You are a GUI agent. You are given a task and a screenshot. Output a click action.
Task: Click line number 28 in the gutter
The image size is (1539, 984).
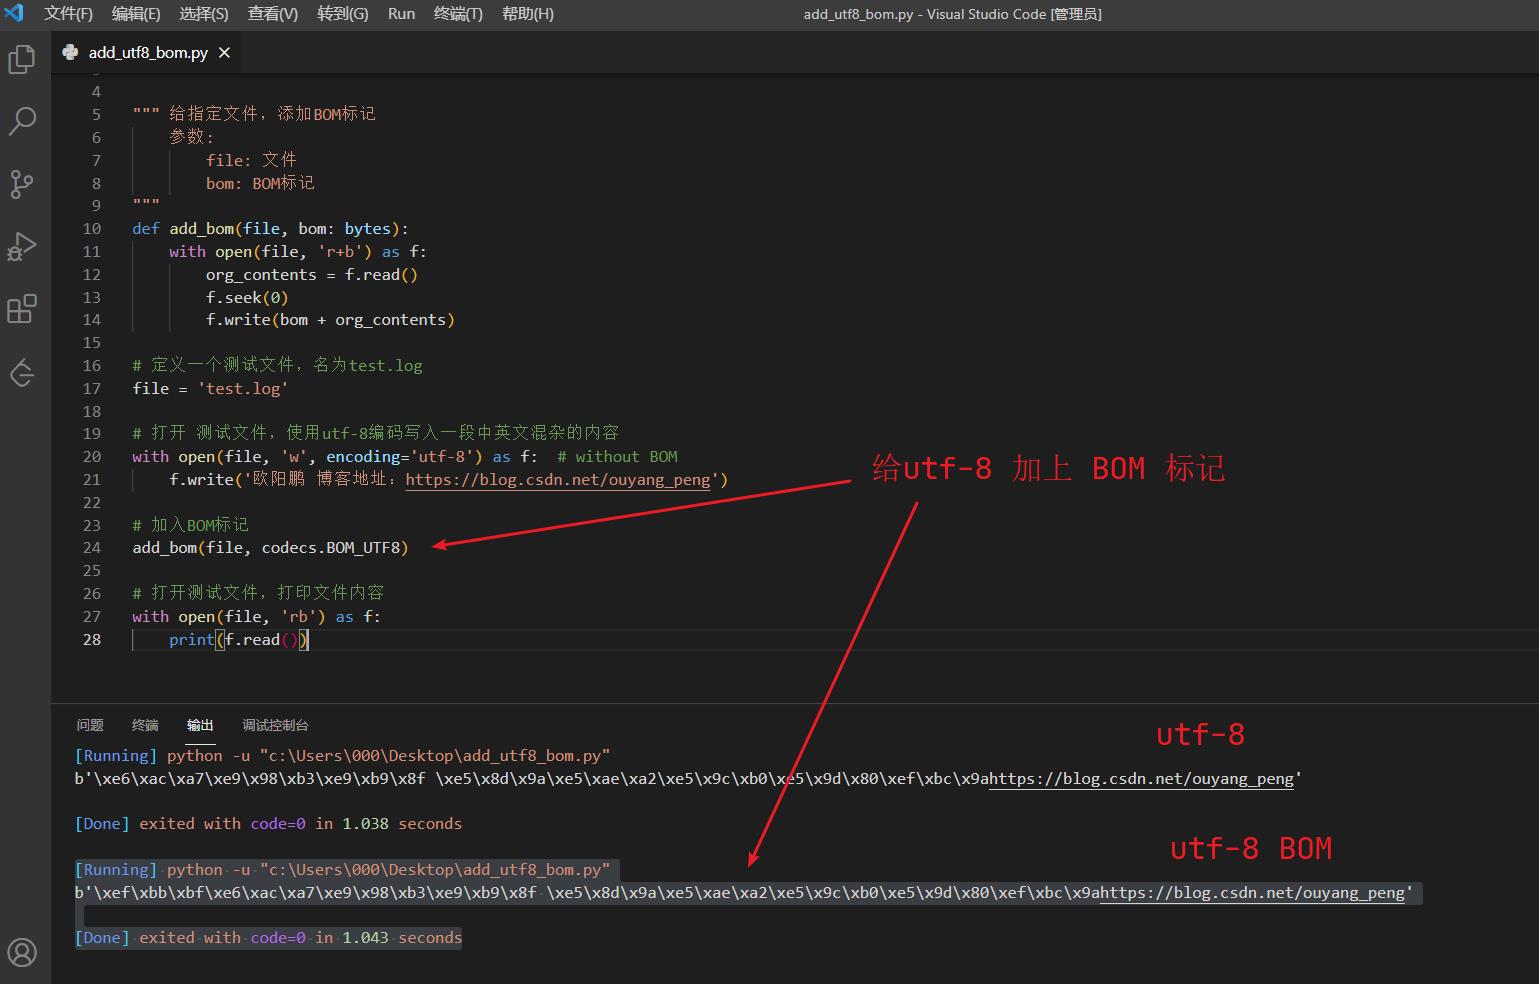click(92, 640)
